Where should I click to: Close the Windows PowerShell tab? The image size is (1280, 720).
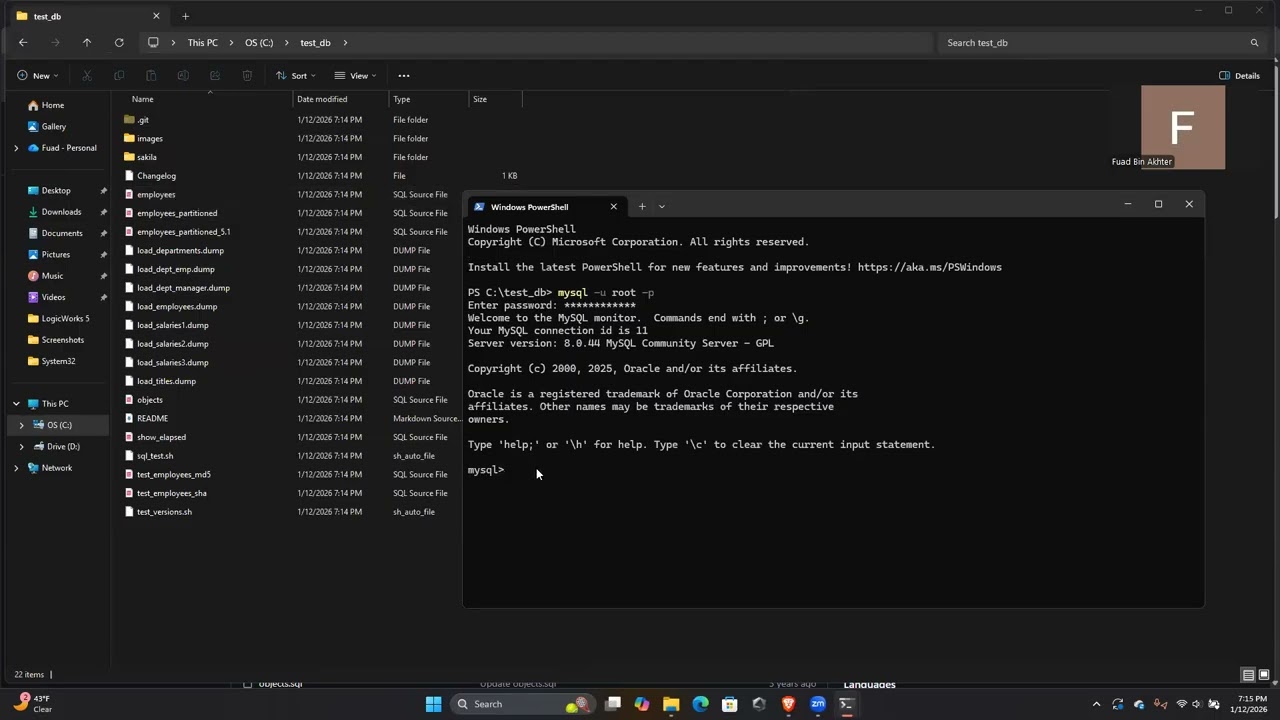(x=614, y=207)
